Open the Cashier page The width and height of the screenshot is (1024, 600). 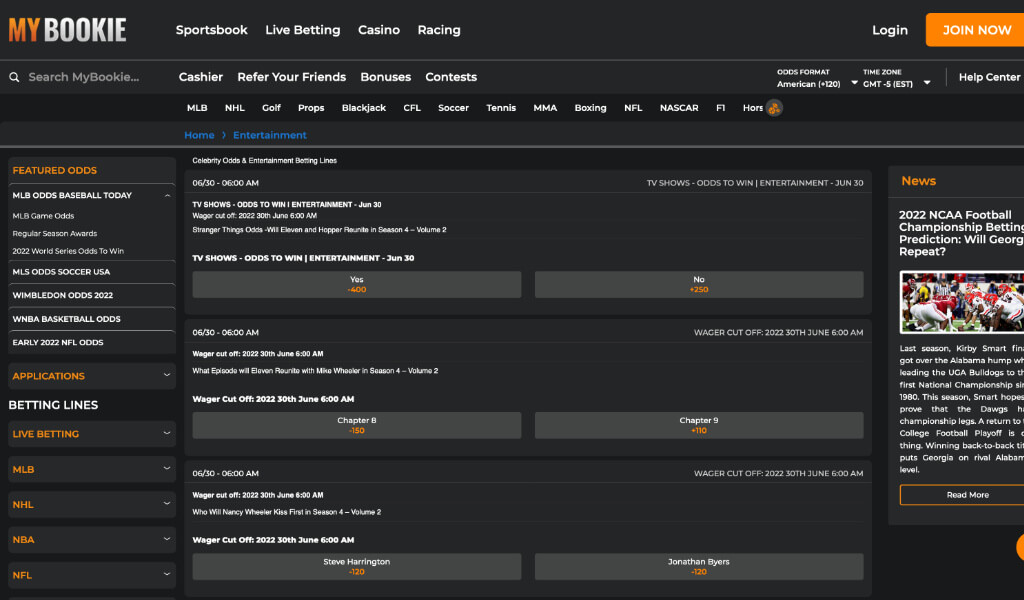coord(200,77)
